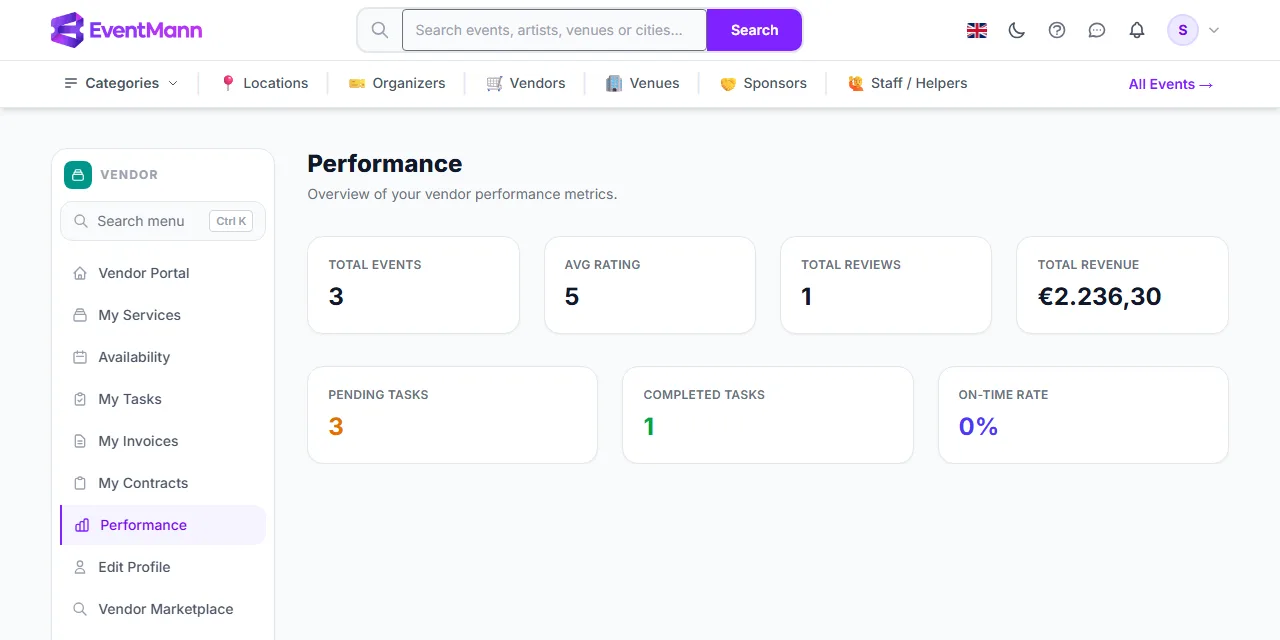
Task: Click the Total Revenue value €2.236,30
Action: (1099, 296)
